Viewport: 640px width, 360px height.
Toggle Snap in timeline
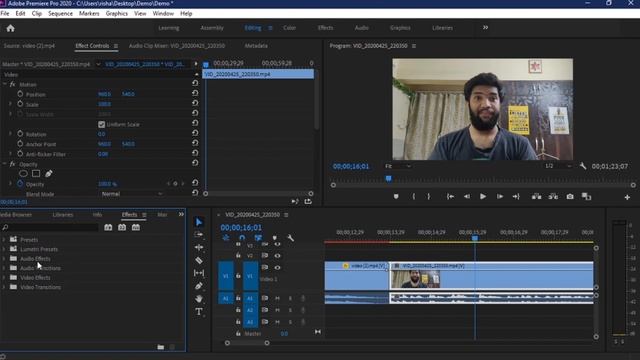tap(242, 238)
